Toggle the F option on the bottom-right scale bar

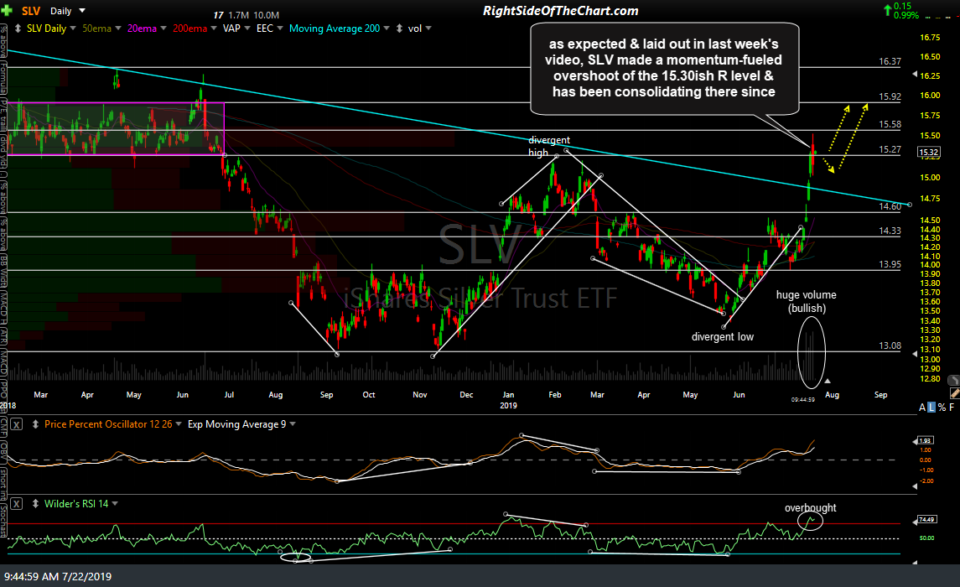[x=953, y=407]
